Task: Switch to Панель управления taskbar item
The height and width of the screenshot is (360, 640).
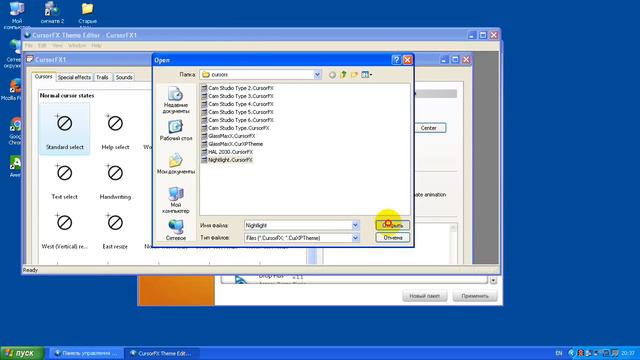Action: [86, 353]
